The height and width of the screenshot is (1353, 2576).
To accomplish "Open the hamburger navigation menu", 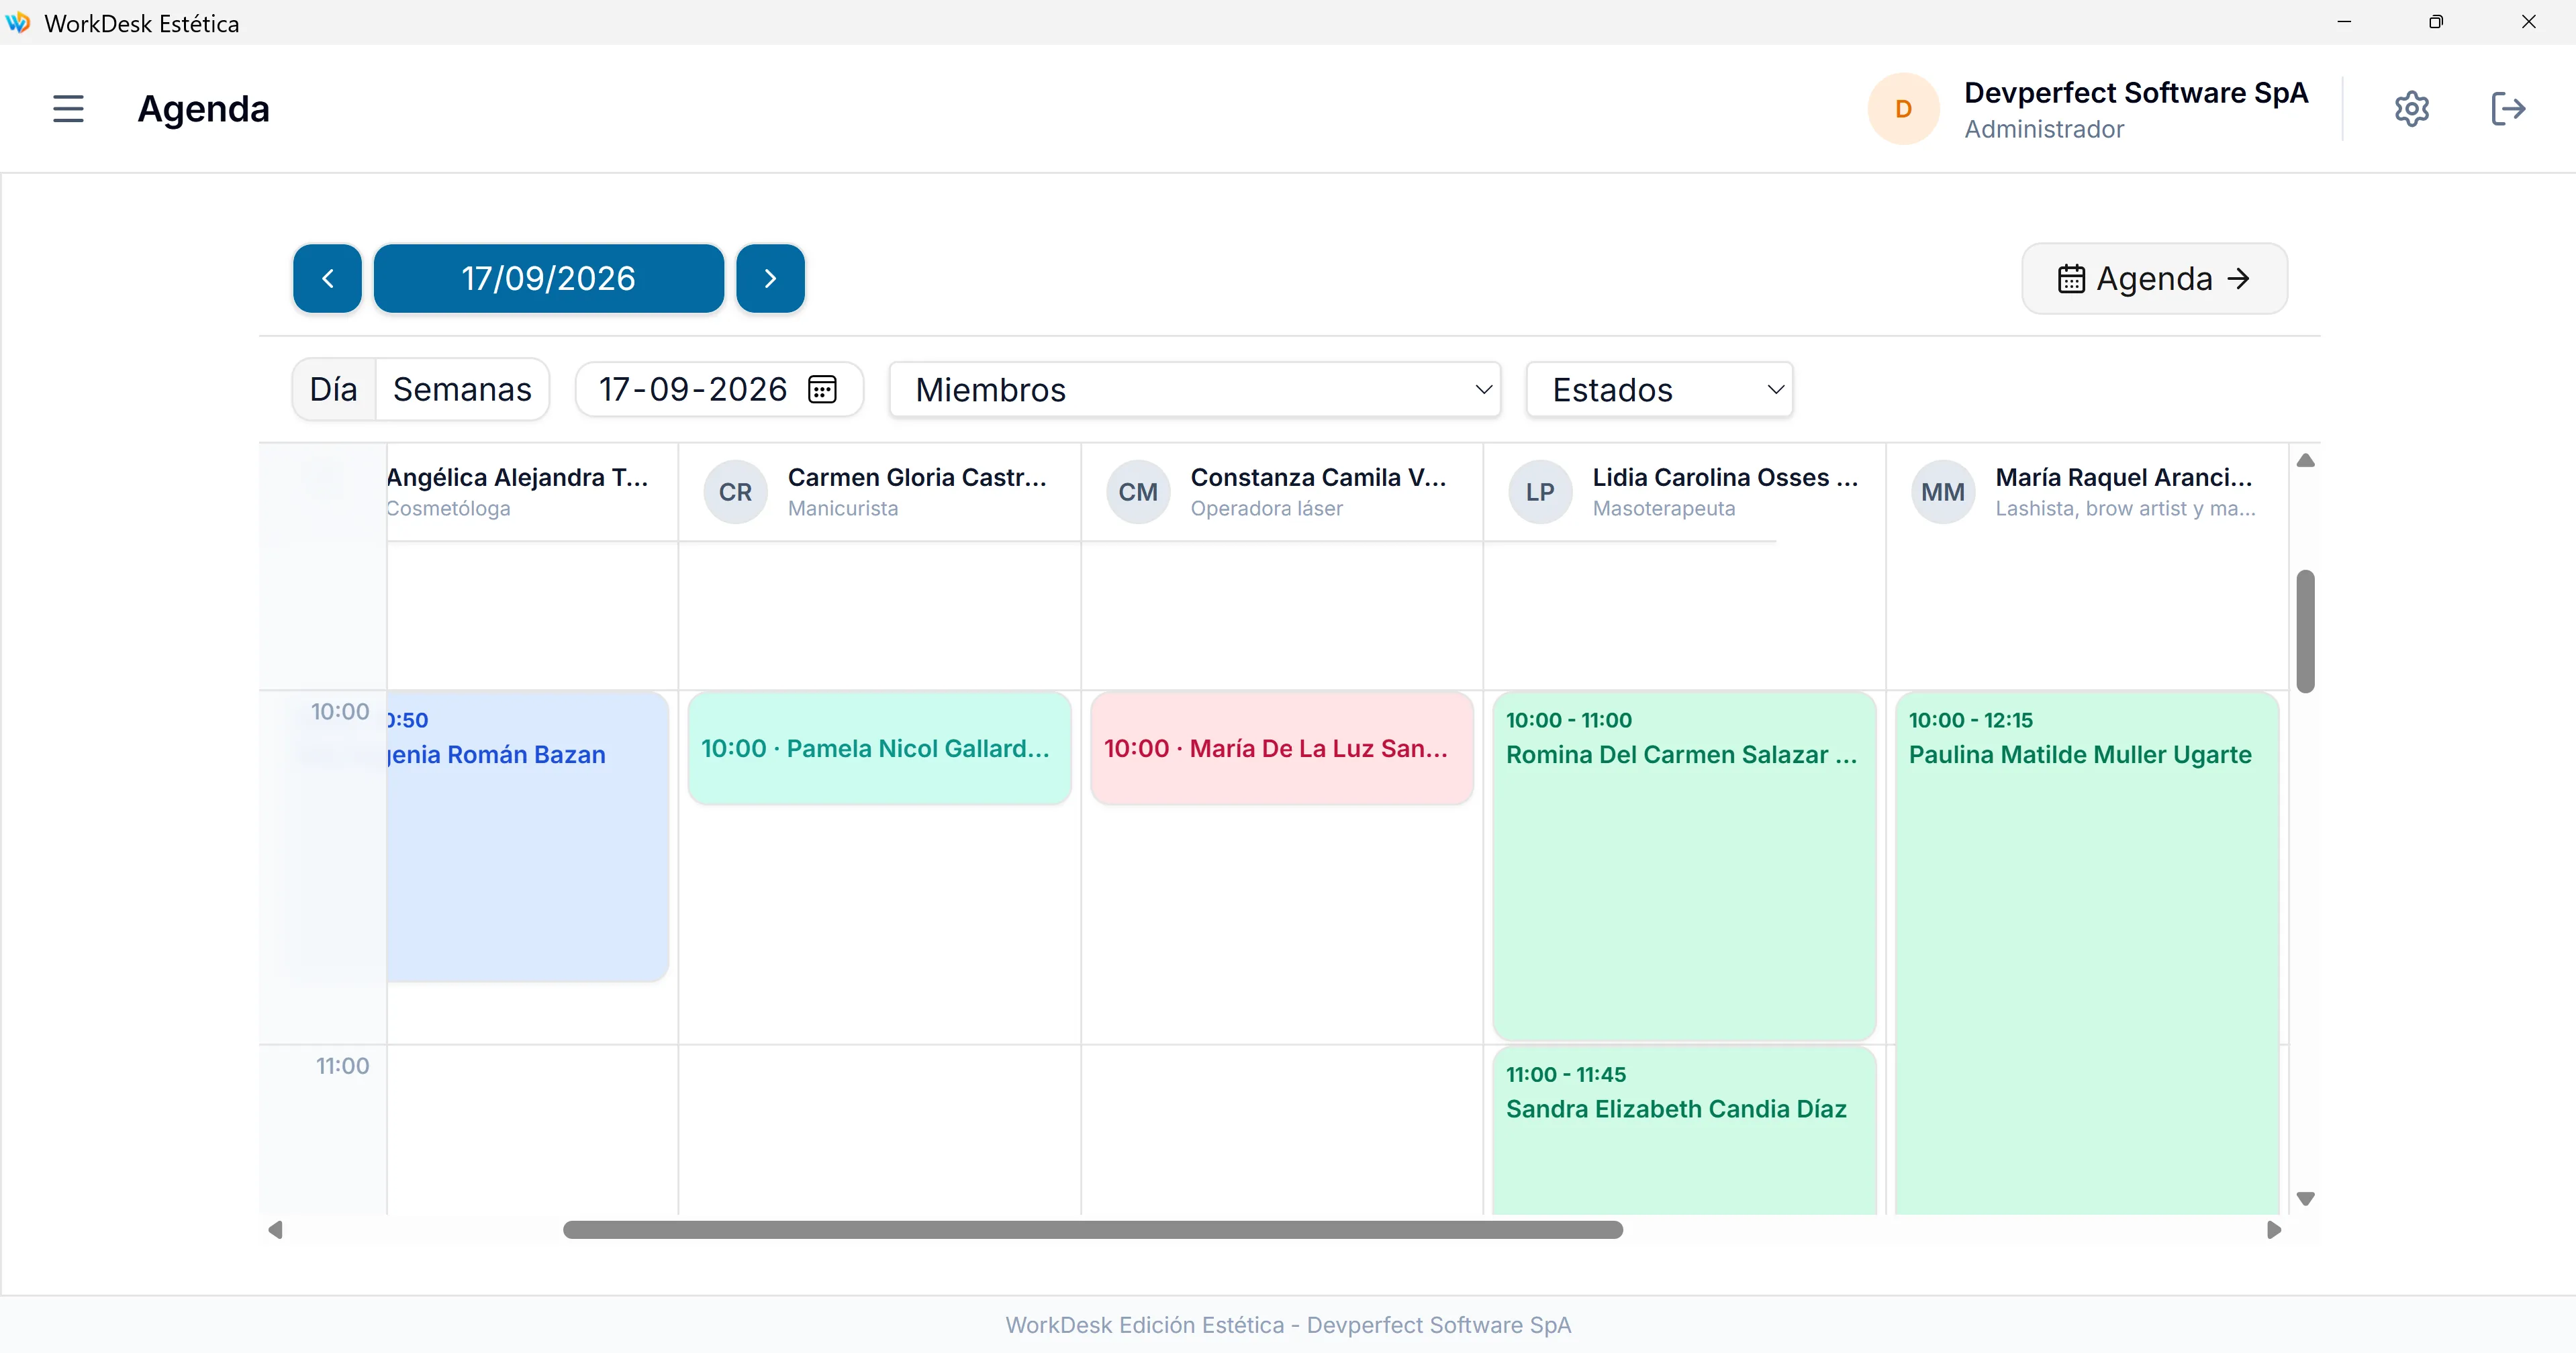I will pos(68,108).
